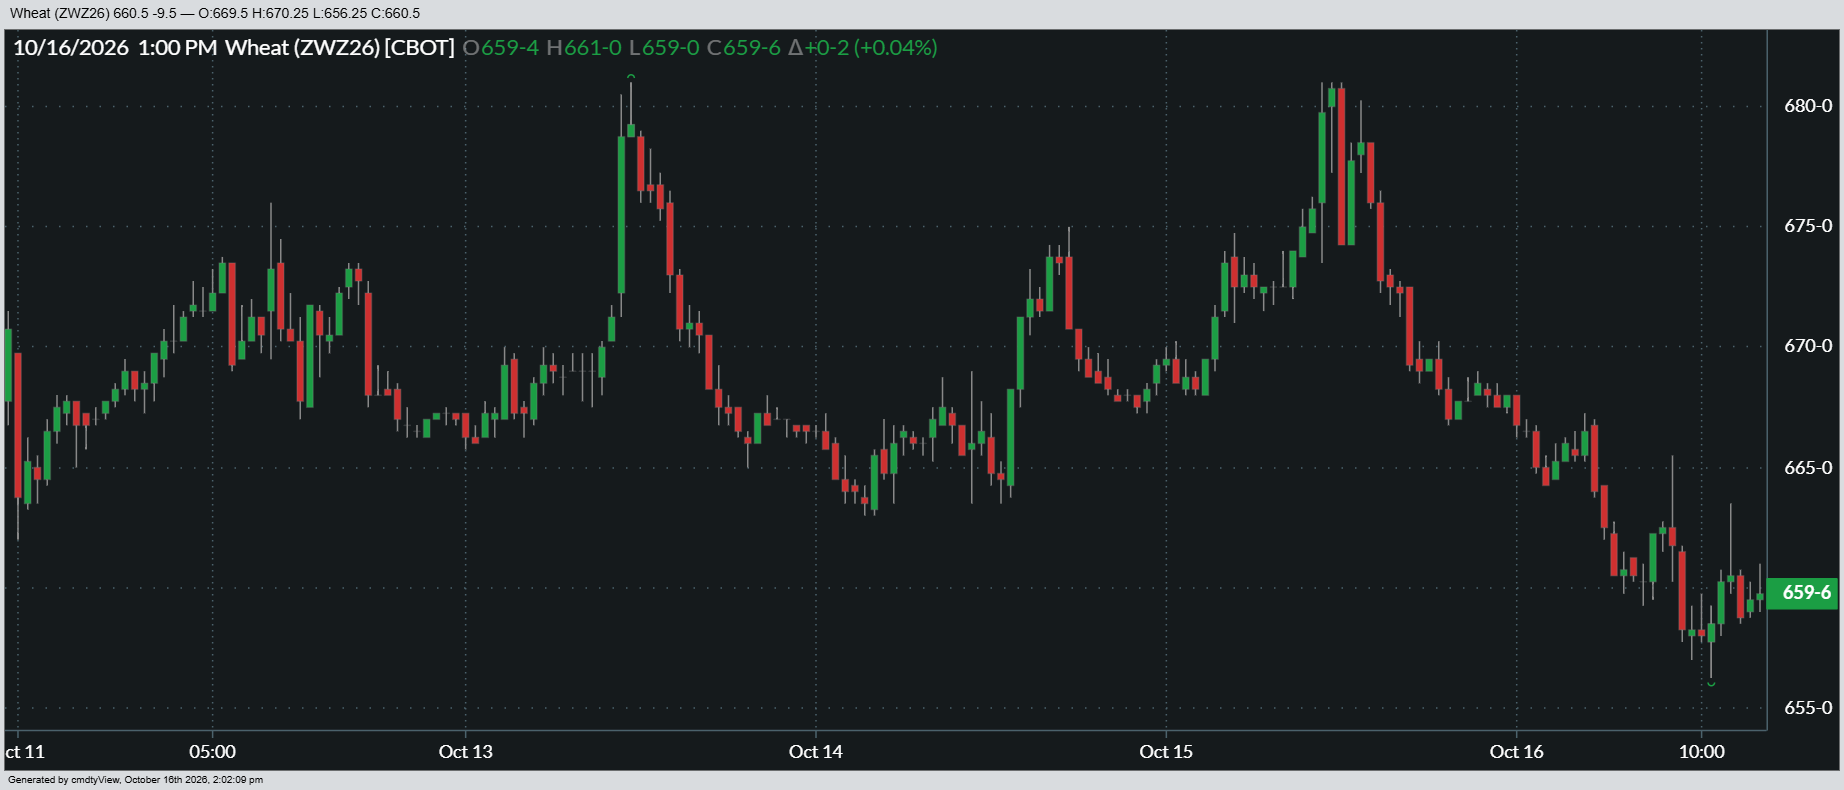The width and height of the screenshot is (1844, 790).
Task: Select the 675-0 price axis label
Action: pyautogui.click(x=1808, y=226)
